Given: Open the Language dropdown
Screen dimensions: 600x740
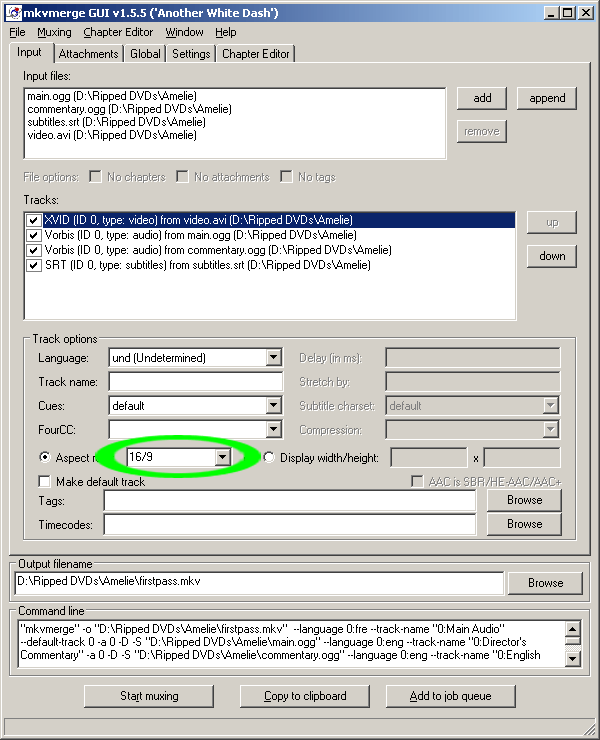Looking at the screenshot, I should pyautogui.click(x=273, y=358).
